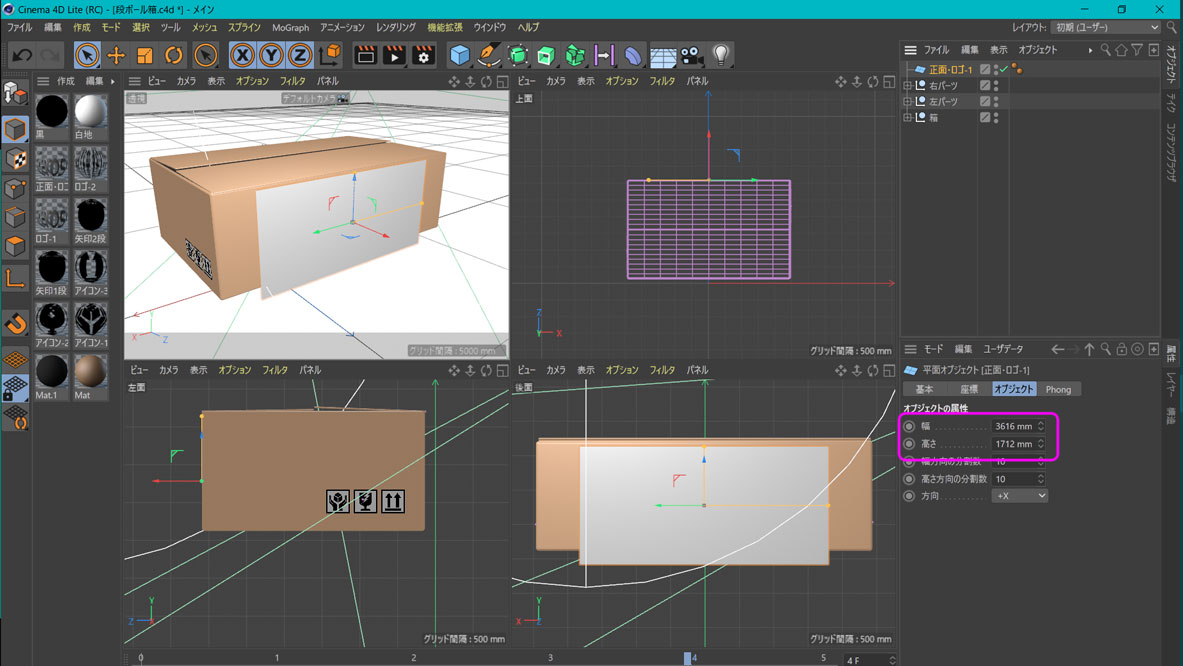This screenshot has height=666, width=1183.
Task: Expand the 右パーツ tree item
Action: (x=908, y=86)
